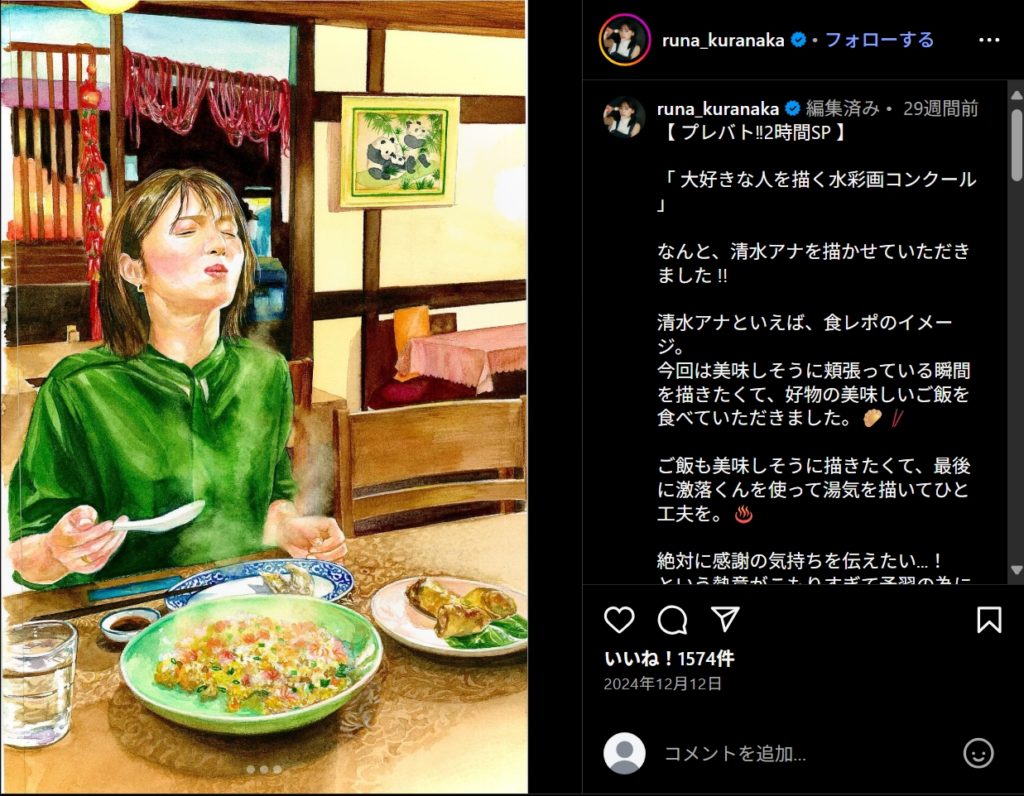
Task: Click the caption scrollbar thumb
Action: point(1016,145)
